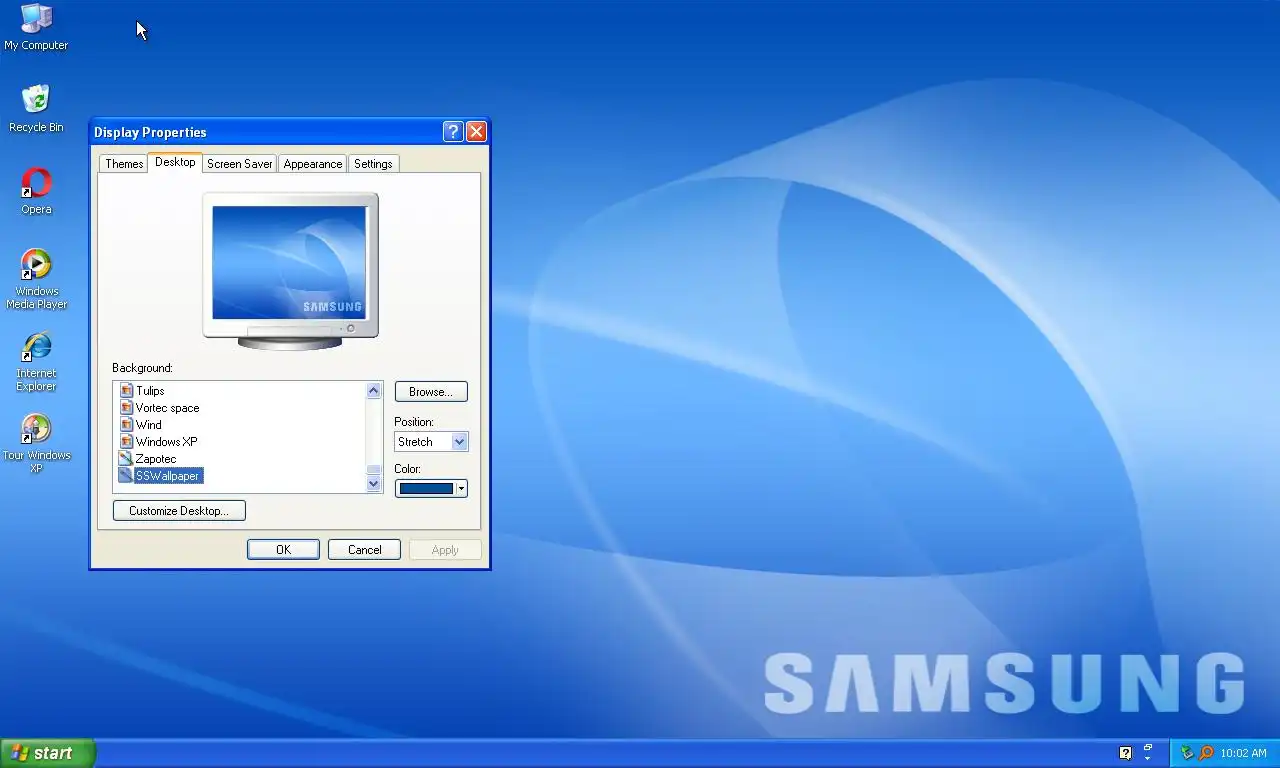Confirm with the OK button
Image resolution: width=1280 pixels, height=768 pixels.
click(283, 550)
